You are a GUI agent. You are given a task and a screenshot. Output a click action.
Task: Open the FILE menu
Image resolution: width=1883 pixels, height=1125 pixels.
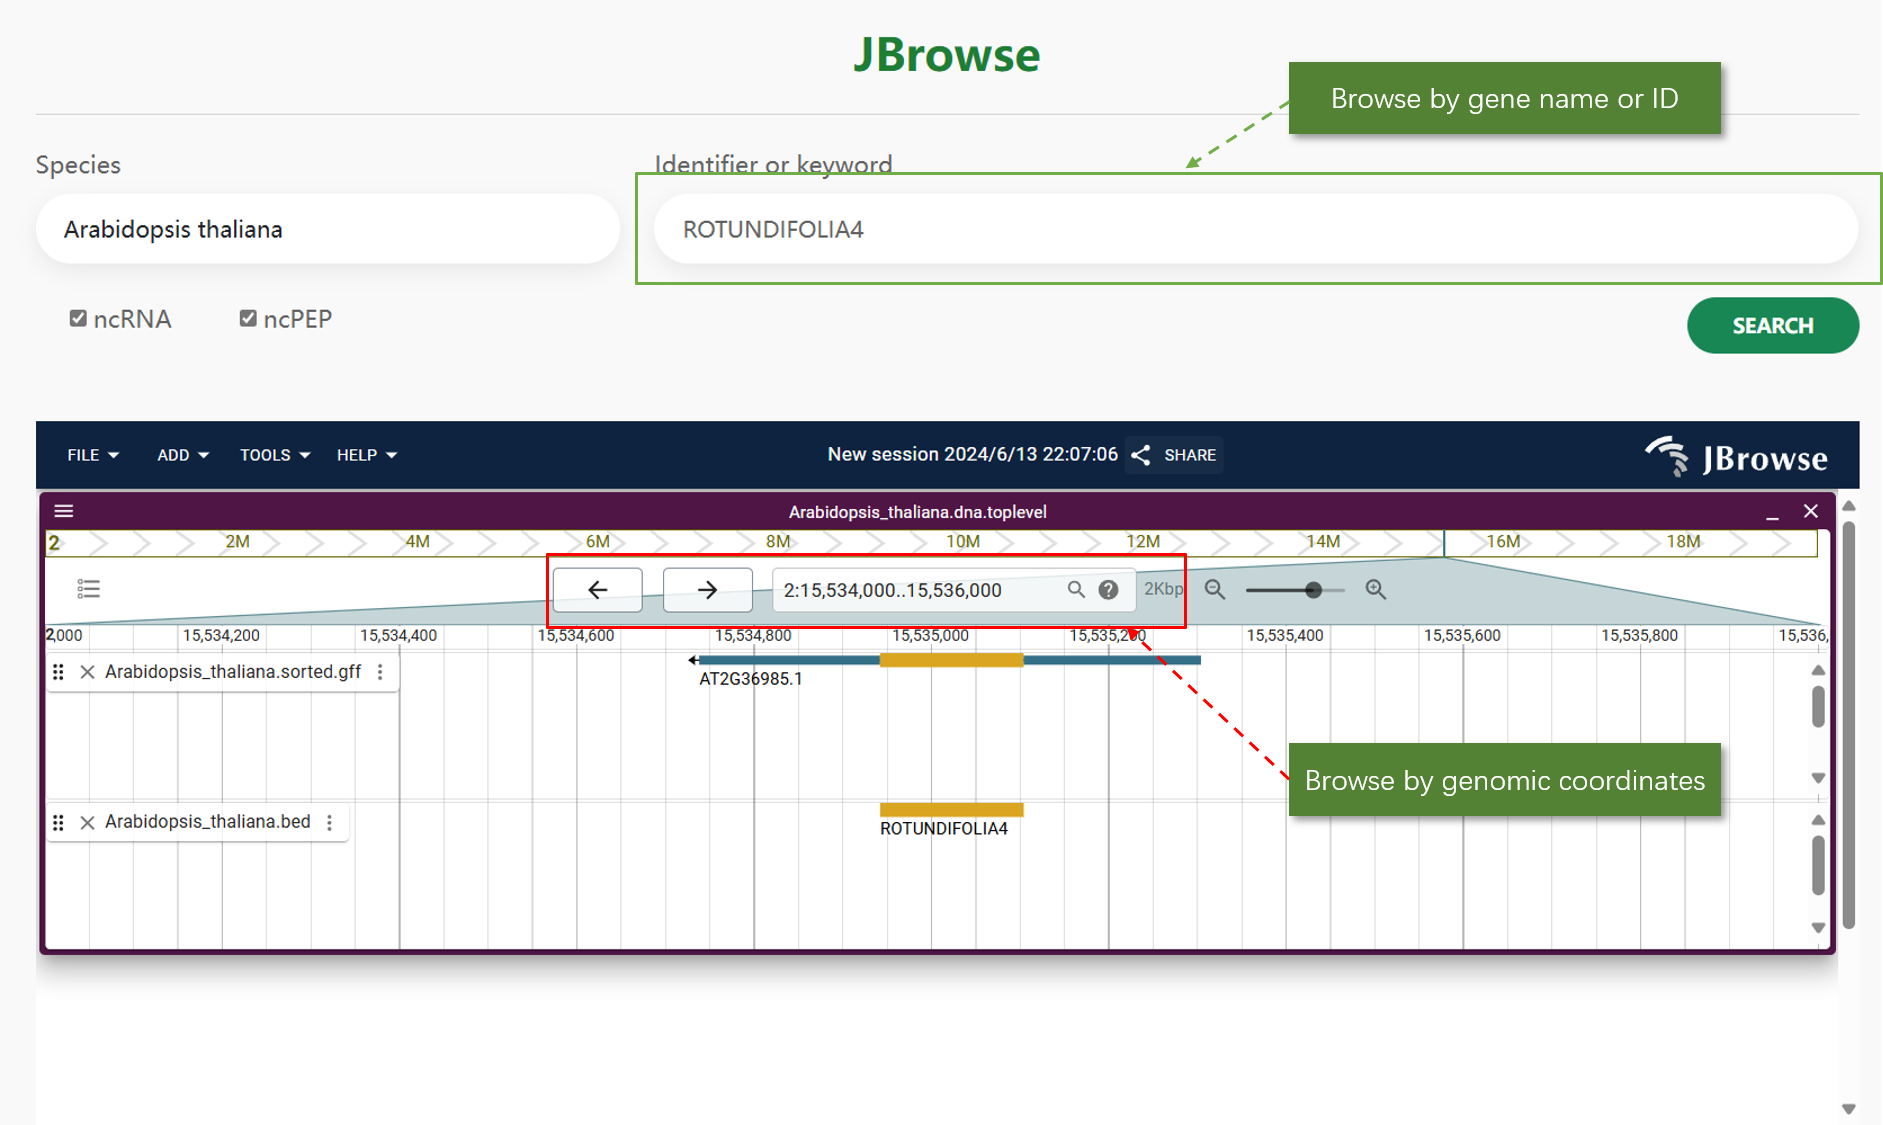[92, 455]
